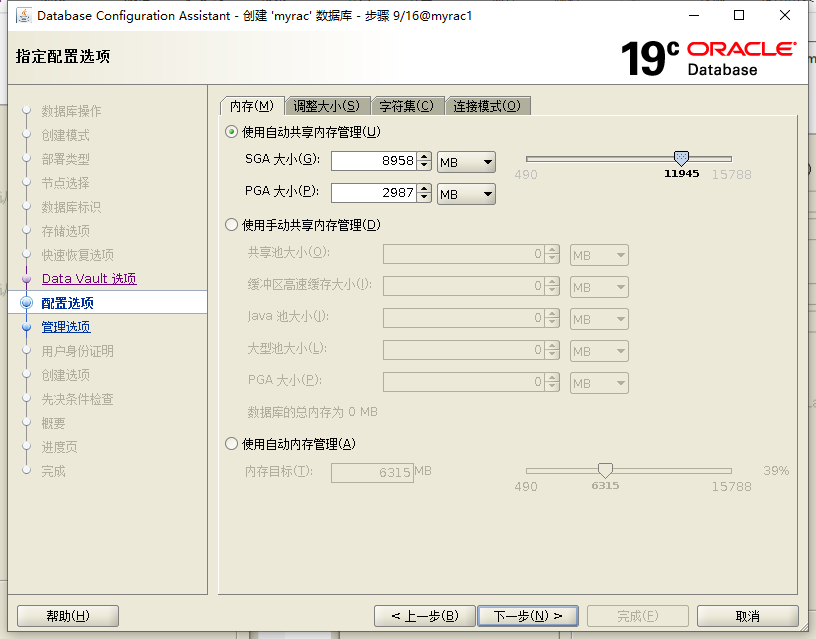Open the 共享池大小 unit MB dropdown
Viewport: 816px width, 639px height.
click(599, 255)
